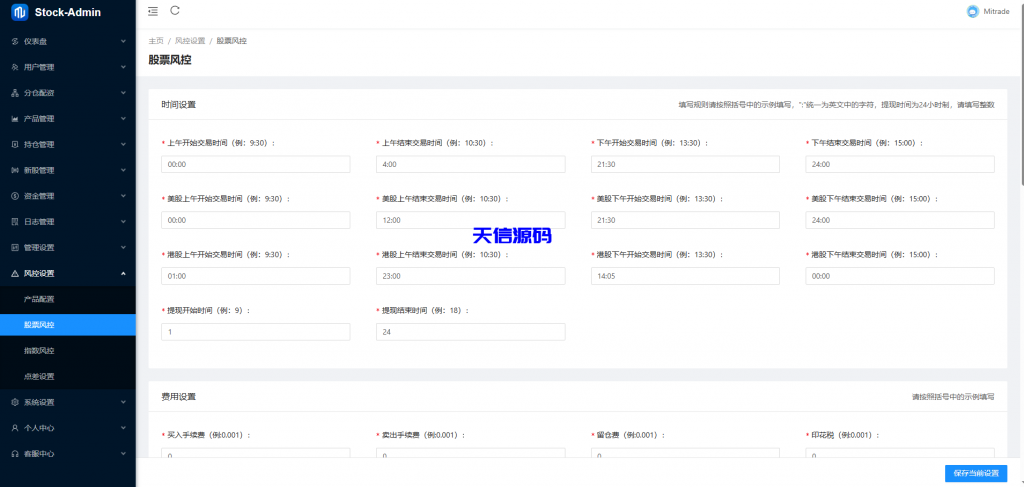Click the 风控设置 breadcrumb link
Screen dimensions: 1024x487
tap(190, 40)
